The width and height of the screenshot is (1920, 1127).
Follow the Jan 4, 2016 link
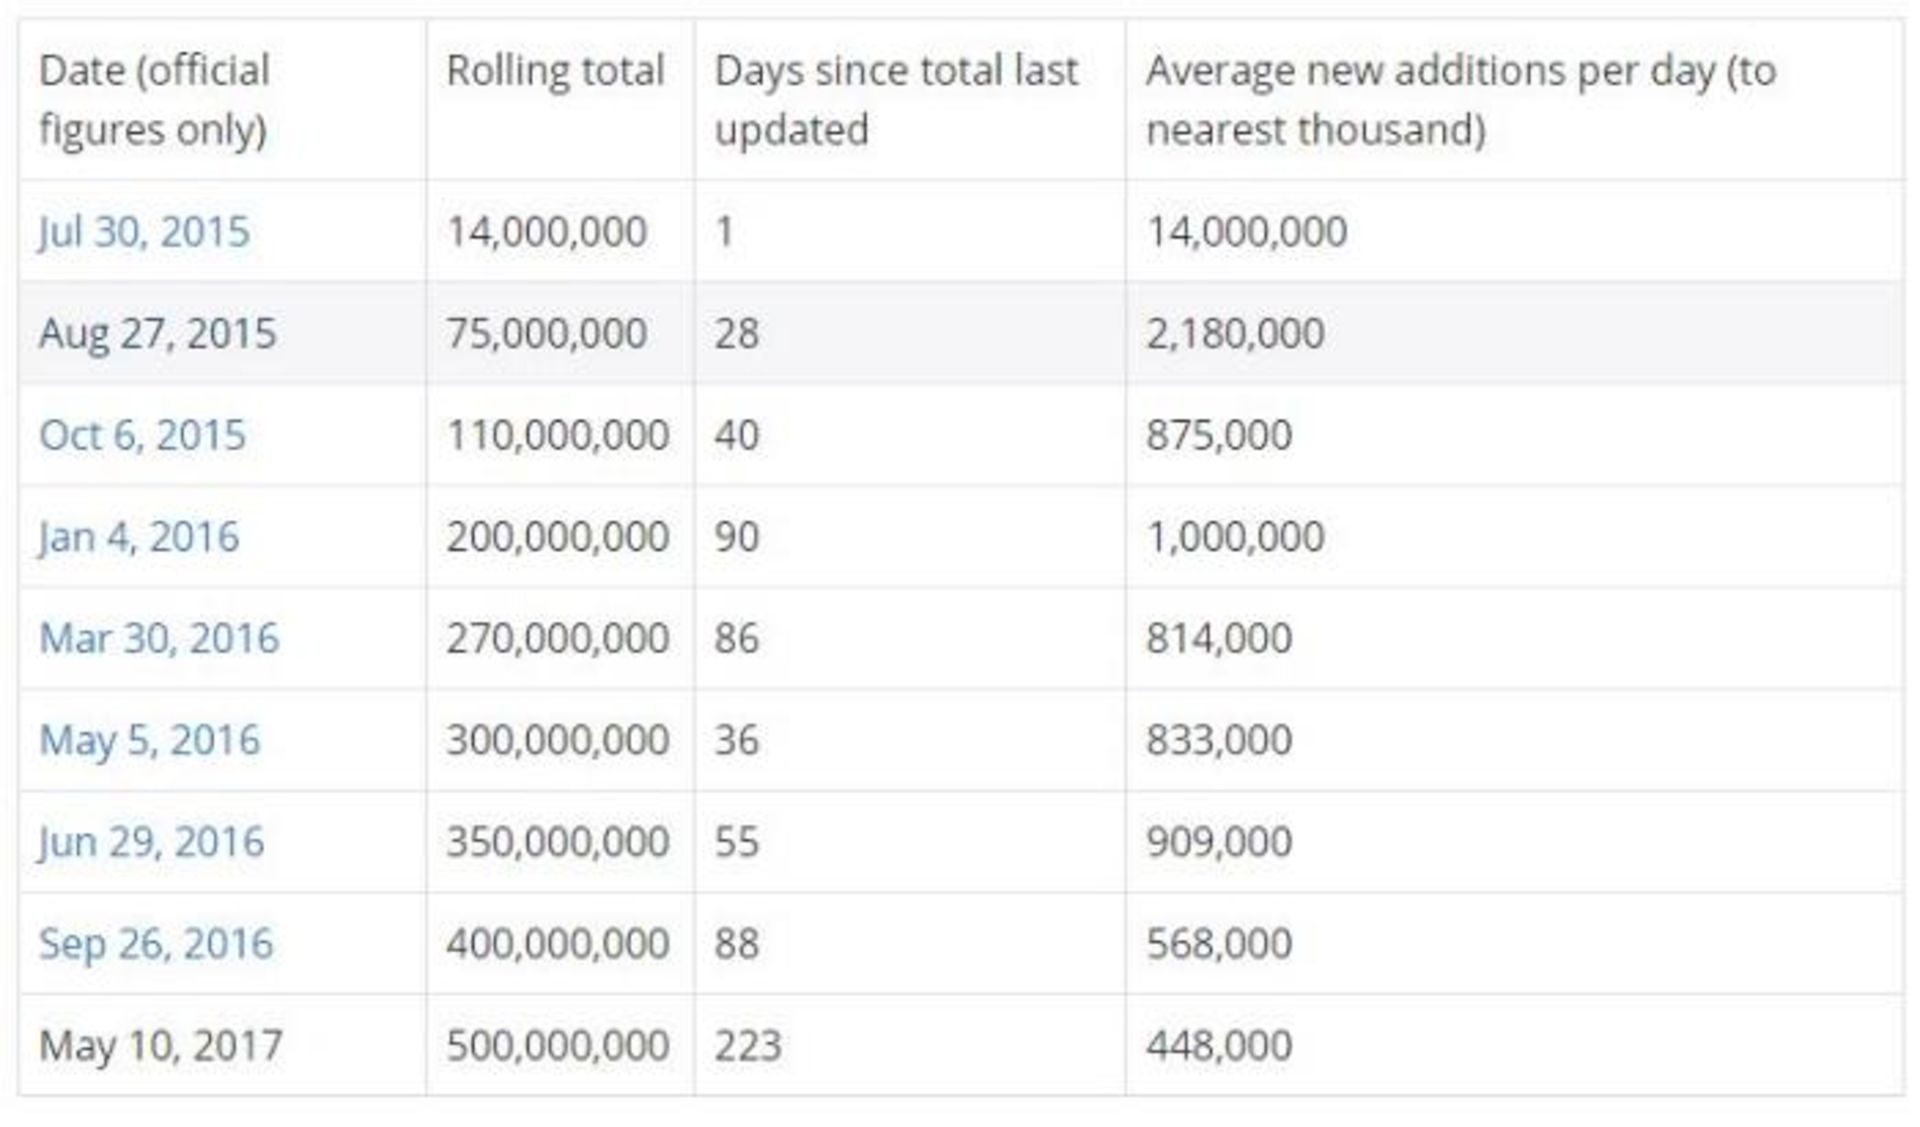point(139,537)
